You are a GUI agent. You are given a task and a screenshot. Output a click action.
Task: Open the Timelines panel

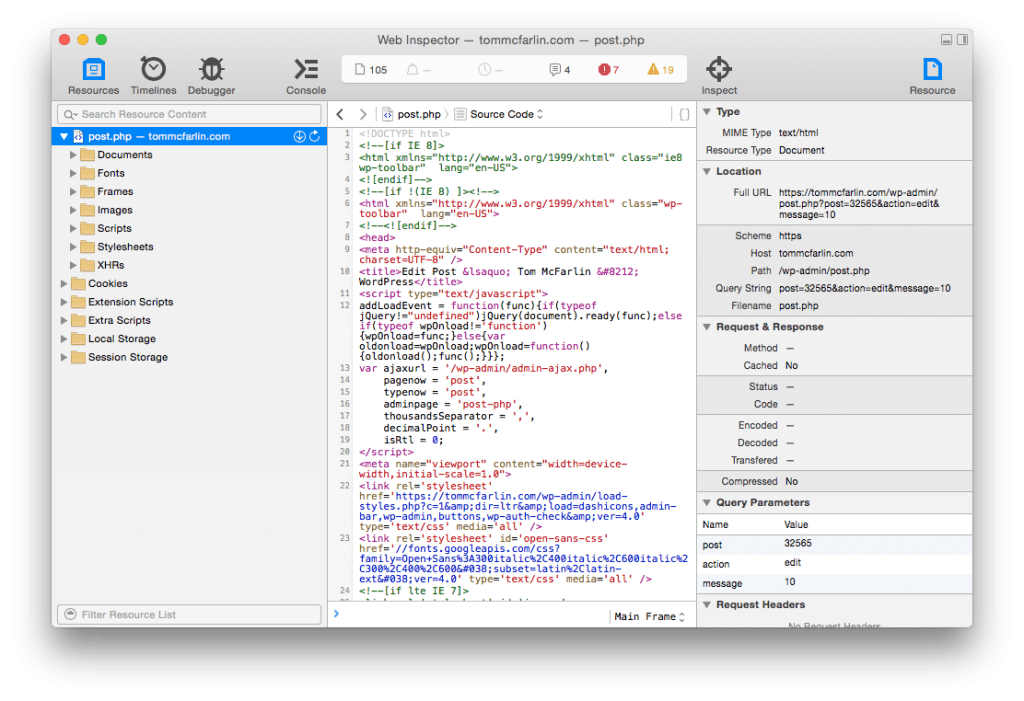coord(153,76)
